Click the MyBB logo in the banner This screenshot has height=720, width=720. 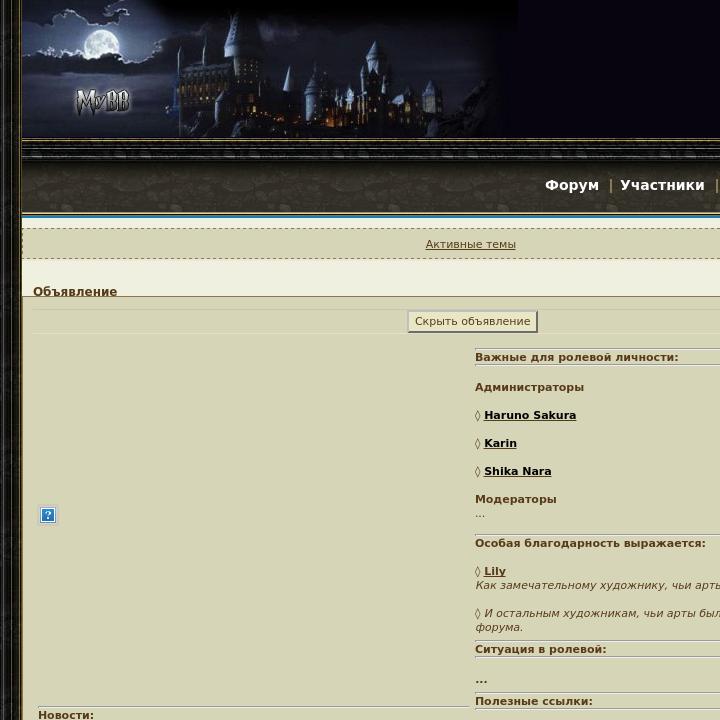(x=103, y=102)
